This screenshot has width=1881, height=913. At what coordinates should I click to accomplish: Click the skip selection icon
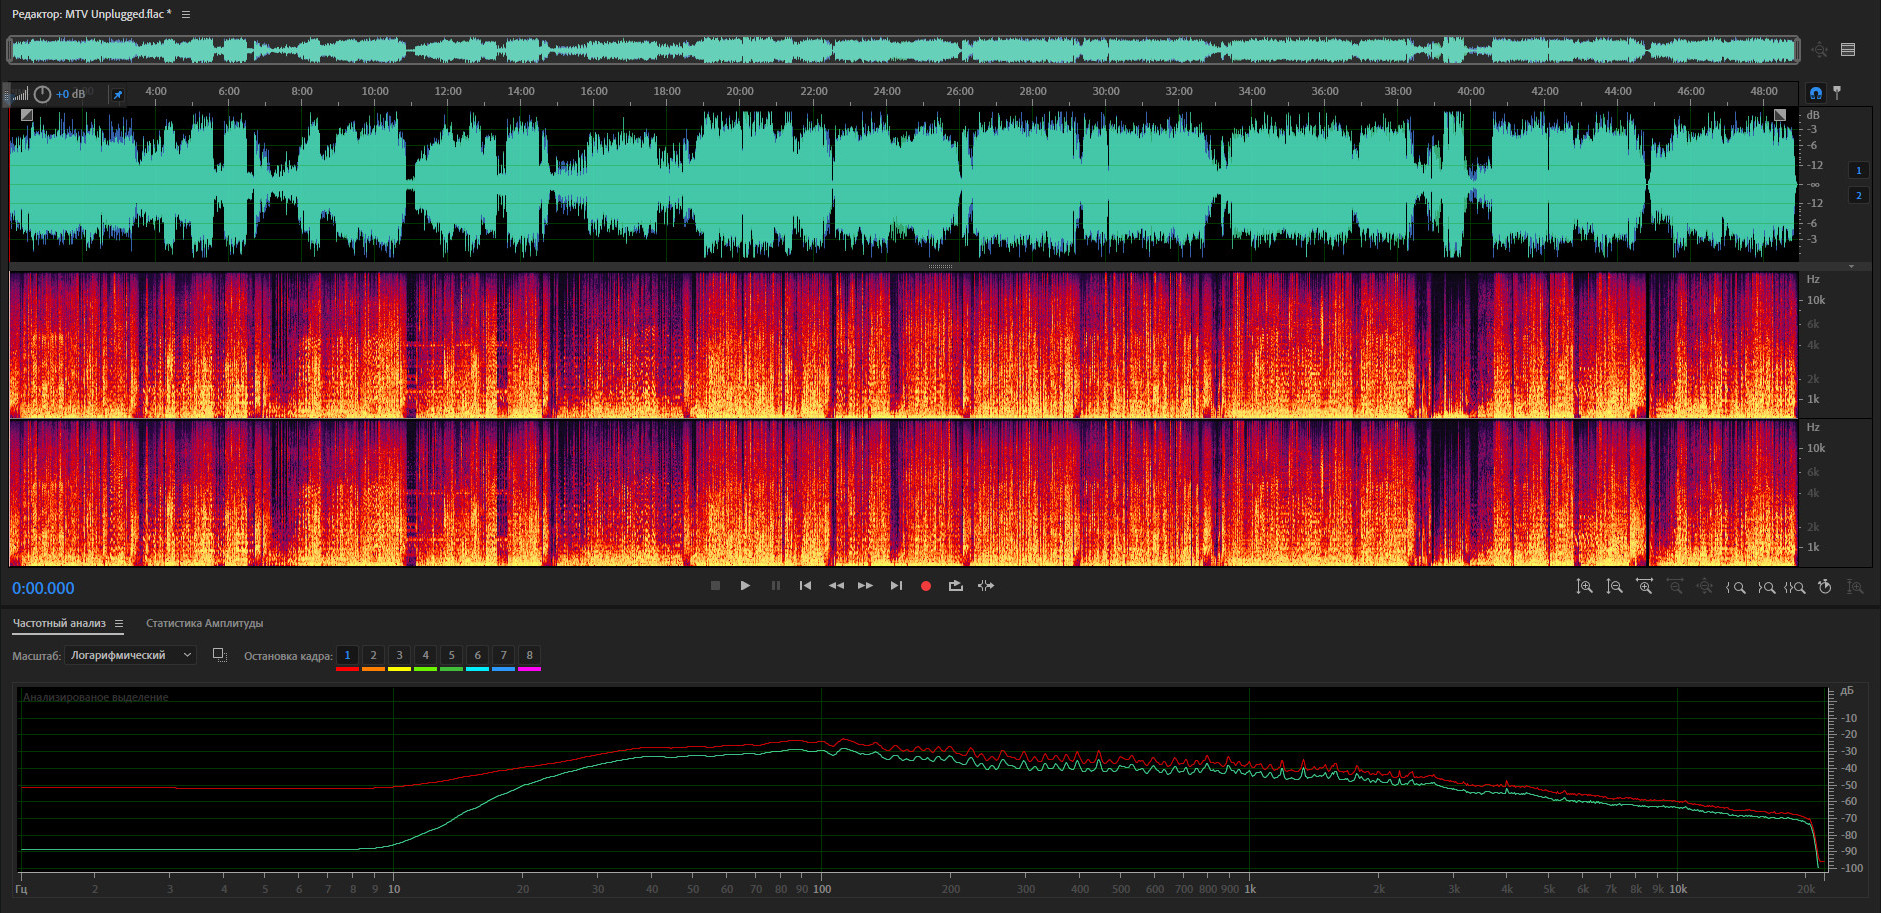click(x=986, y=586)
